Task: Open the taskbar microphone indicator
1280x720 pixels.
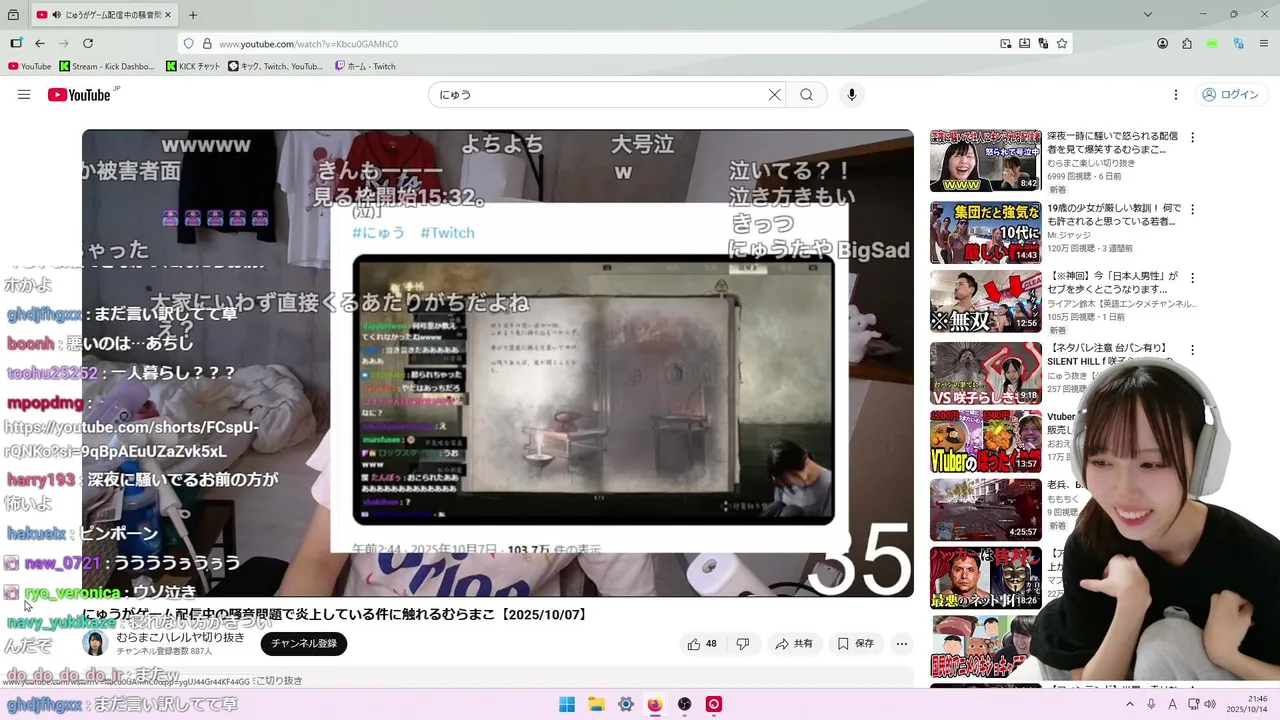Action: 1152,704
